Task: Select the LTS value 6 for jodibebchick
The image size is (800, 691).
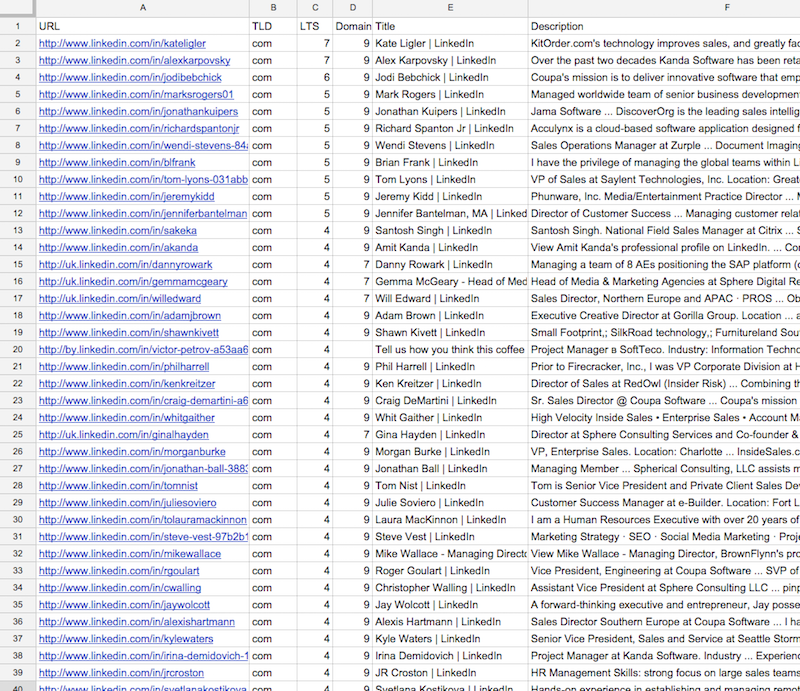Action: [x=315, y=77]
